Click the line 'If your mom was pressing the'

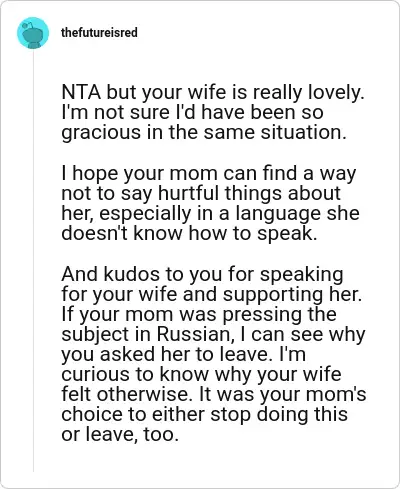click(199, 315)
